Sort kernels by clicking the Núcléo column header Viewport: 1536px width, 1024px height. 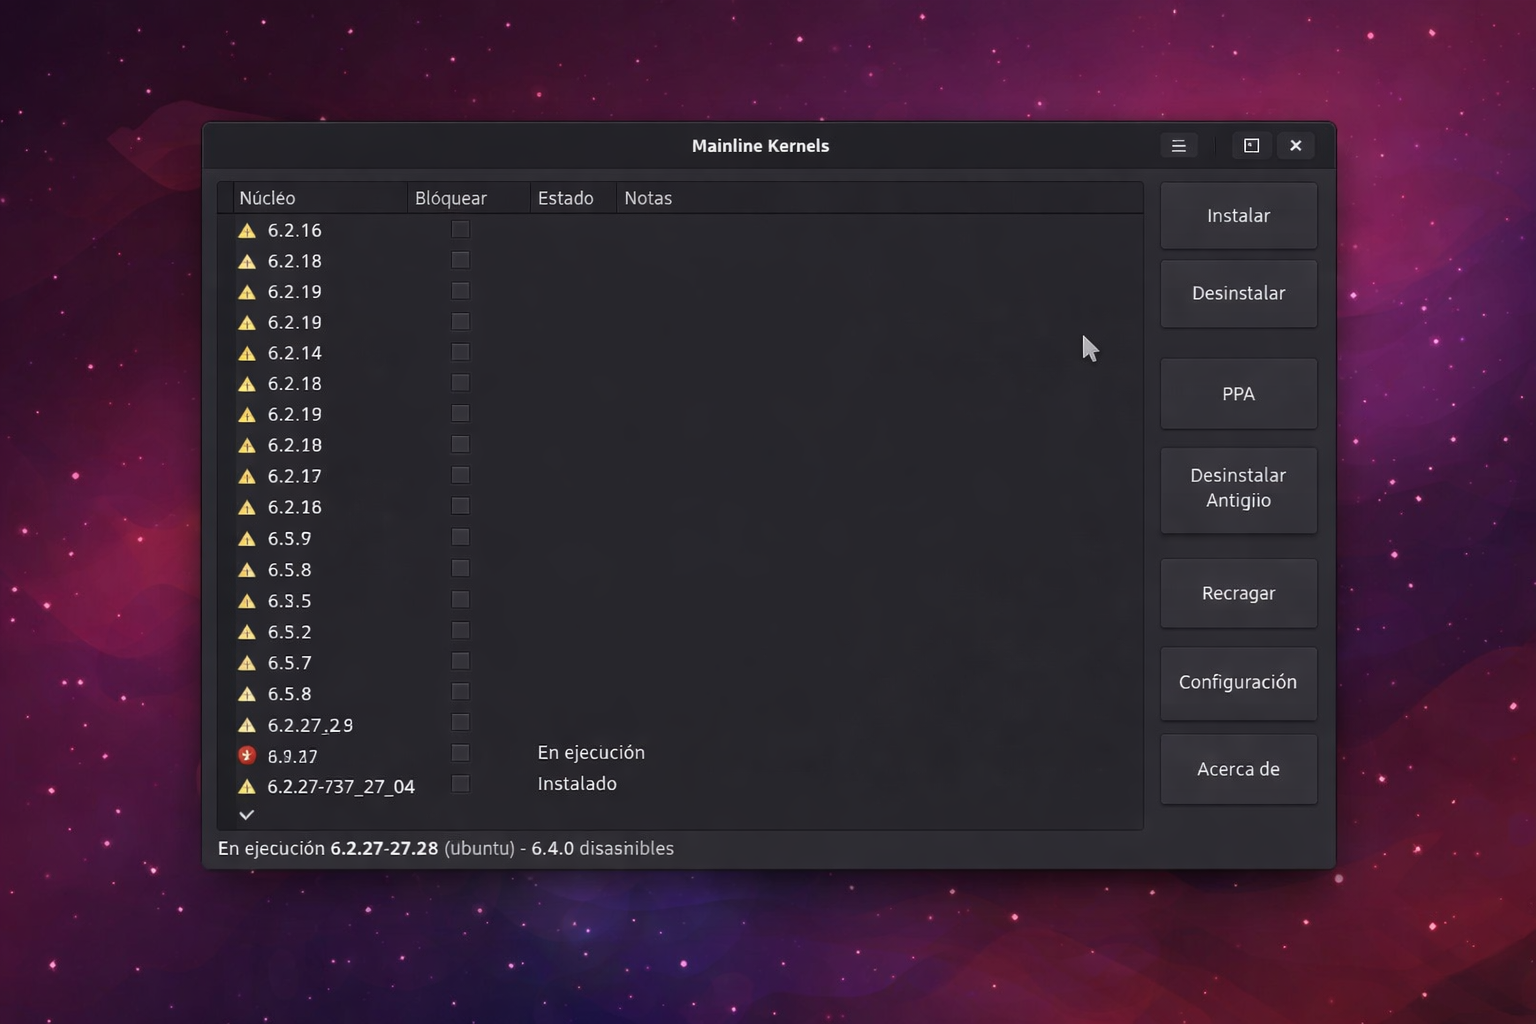268,197
